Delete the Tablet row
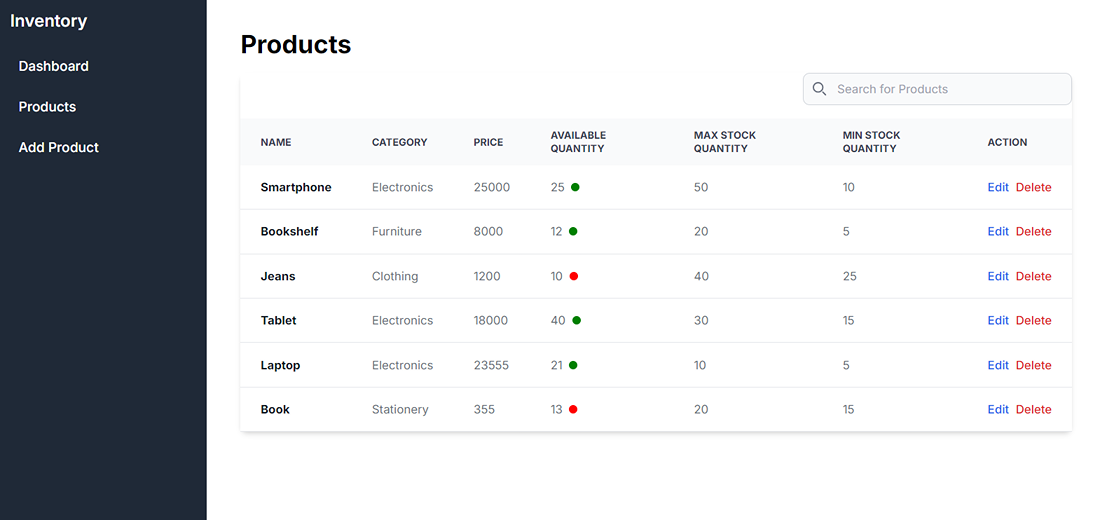 1033,320
